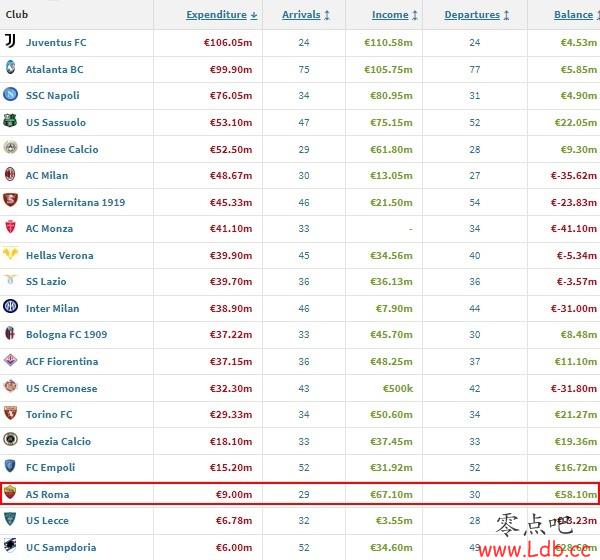Click AC Monza expenditure €41.10m
Viewport: 600px width, 560px height.
pyautogui.click(x=231, y=229)
